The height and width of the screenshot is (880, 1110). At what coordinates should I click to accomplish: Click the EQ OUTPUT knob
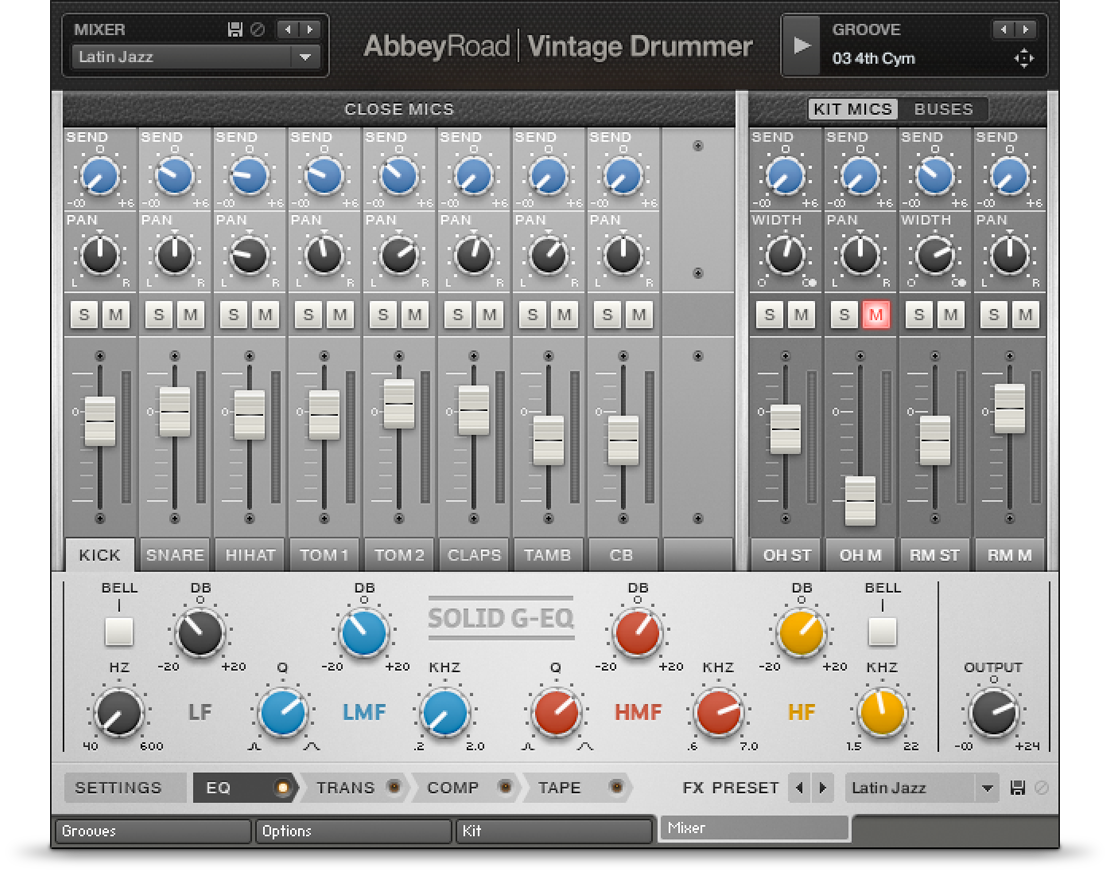pyautogui.click(x=993, y=712)
